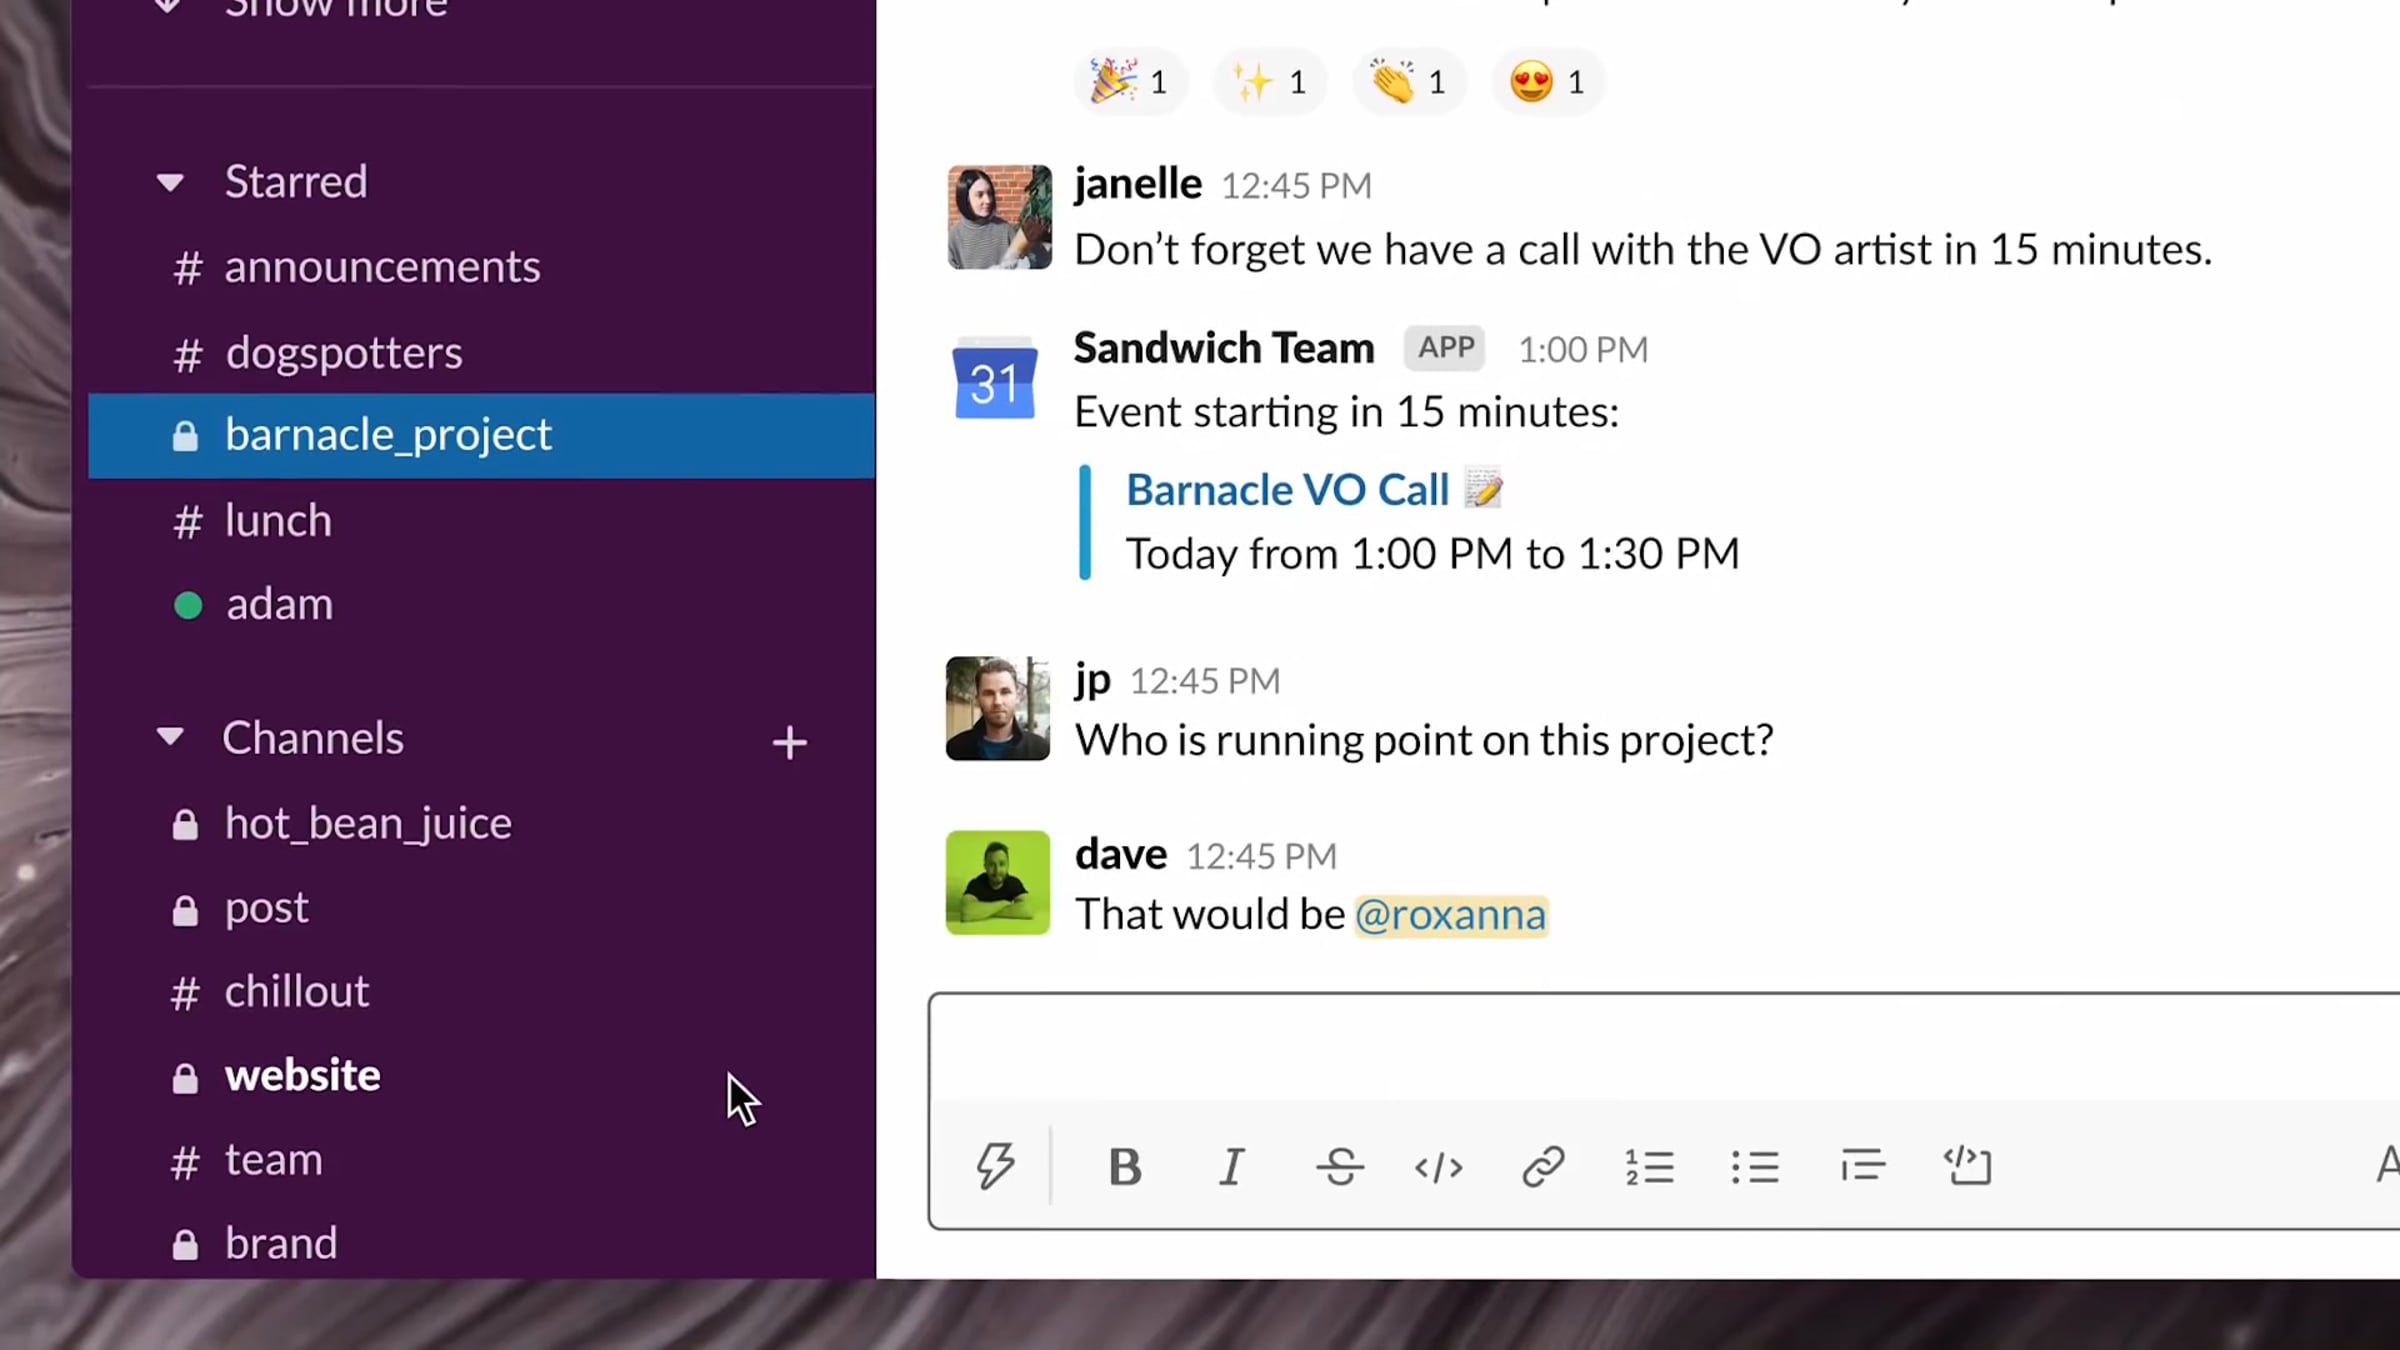The image size is (2400, 1350).
Task: Apply strikethrough formatting
Action: 1339,1167
